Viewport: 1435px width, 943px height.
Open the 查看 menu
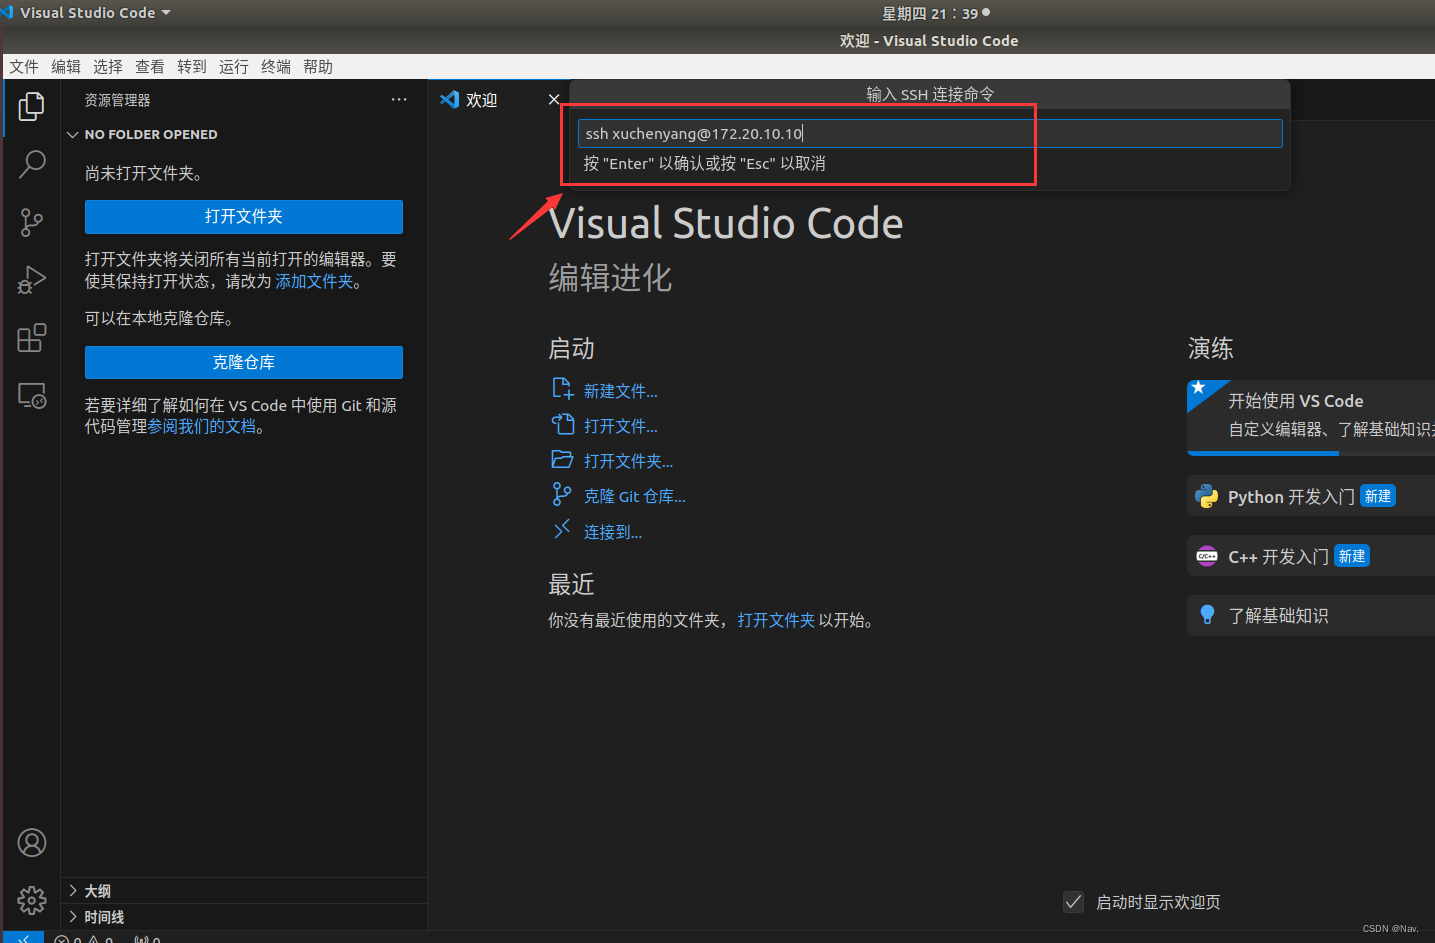tap(150, 67)
